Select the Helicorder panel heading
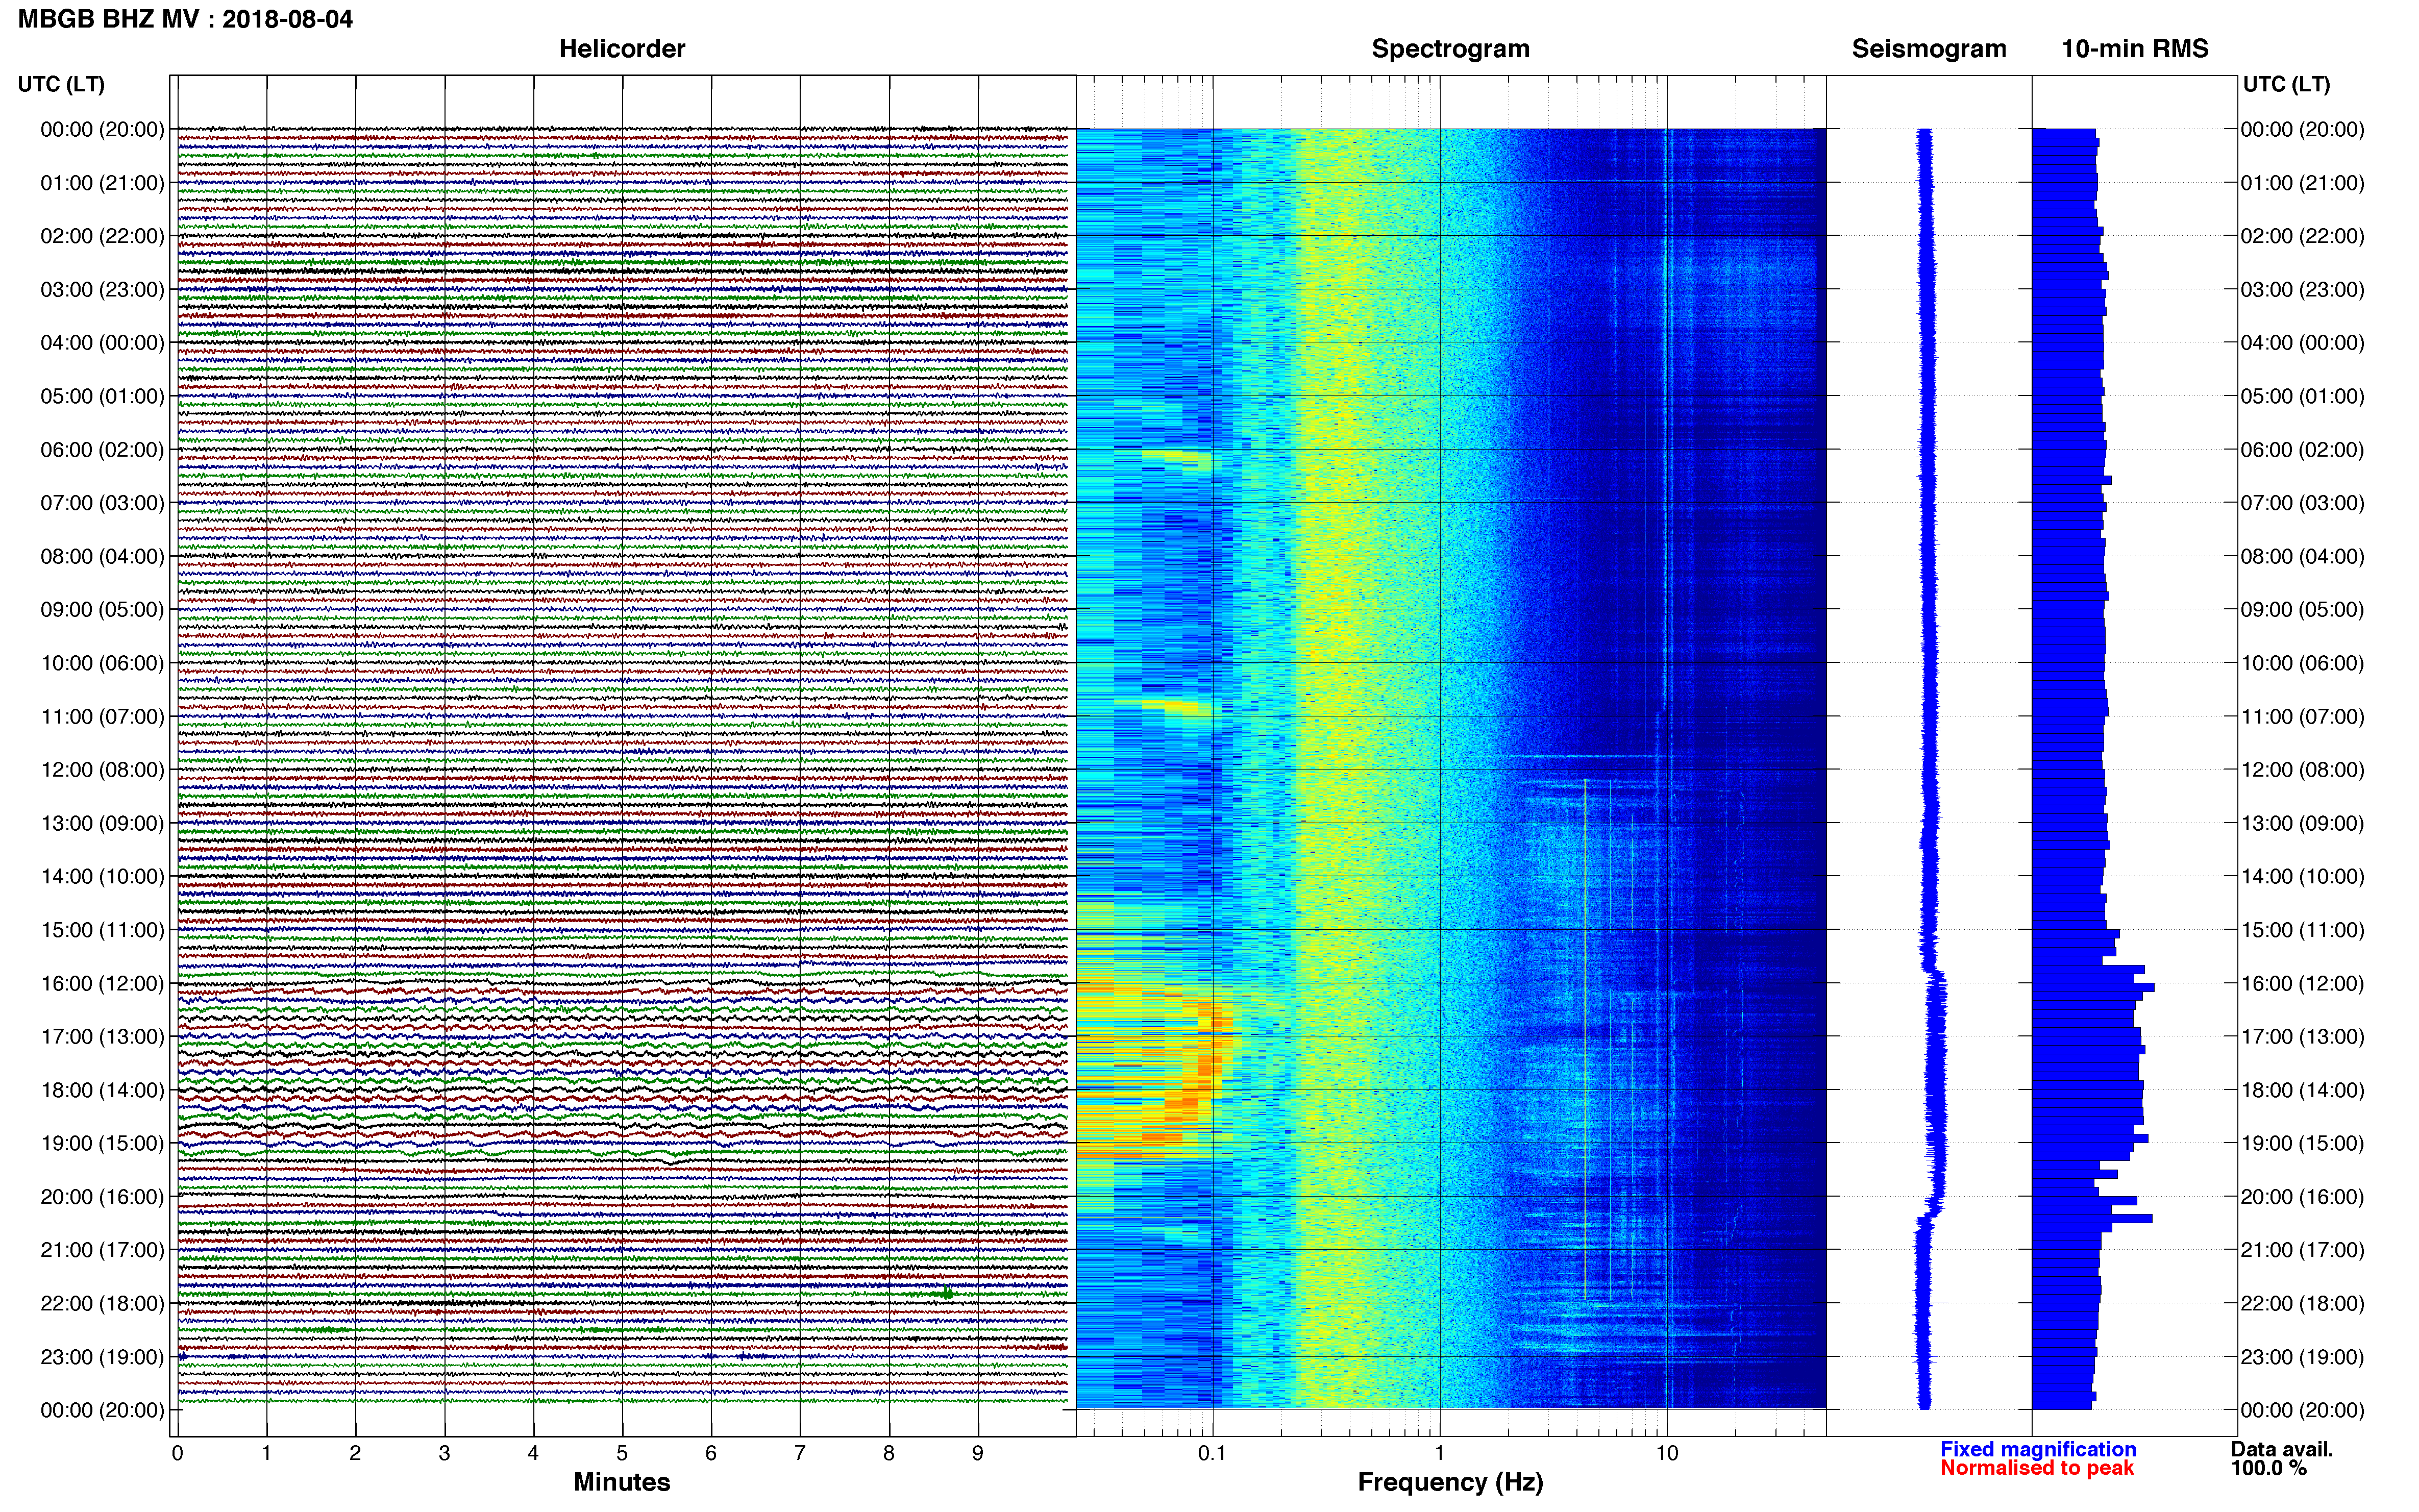 point(622,49)
